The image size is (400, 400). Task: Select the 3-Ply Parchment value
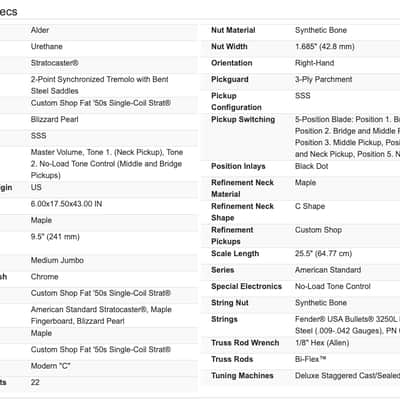[323, 79]
